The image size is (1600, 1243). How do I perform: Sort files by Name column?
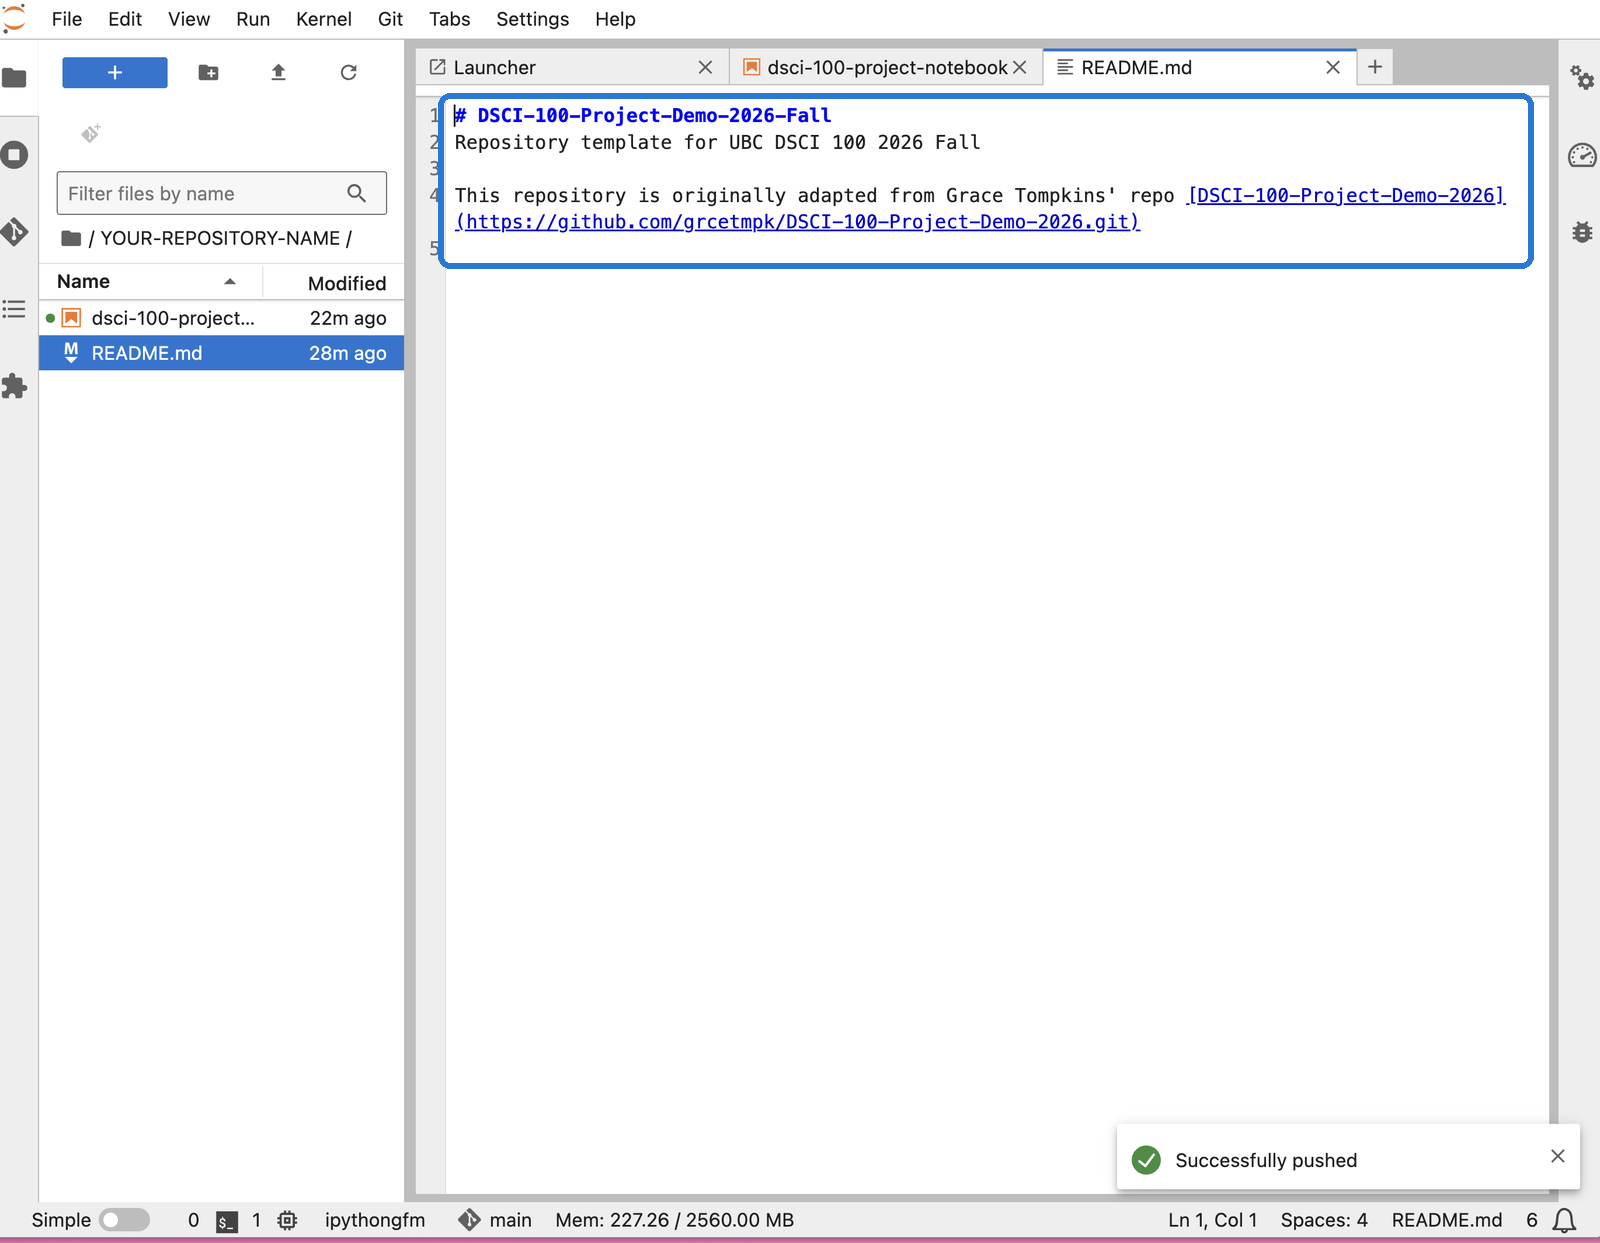(x=150, y=282)
